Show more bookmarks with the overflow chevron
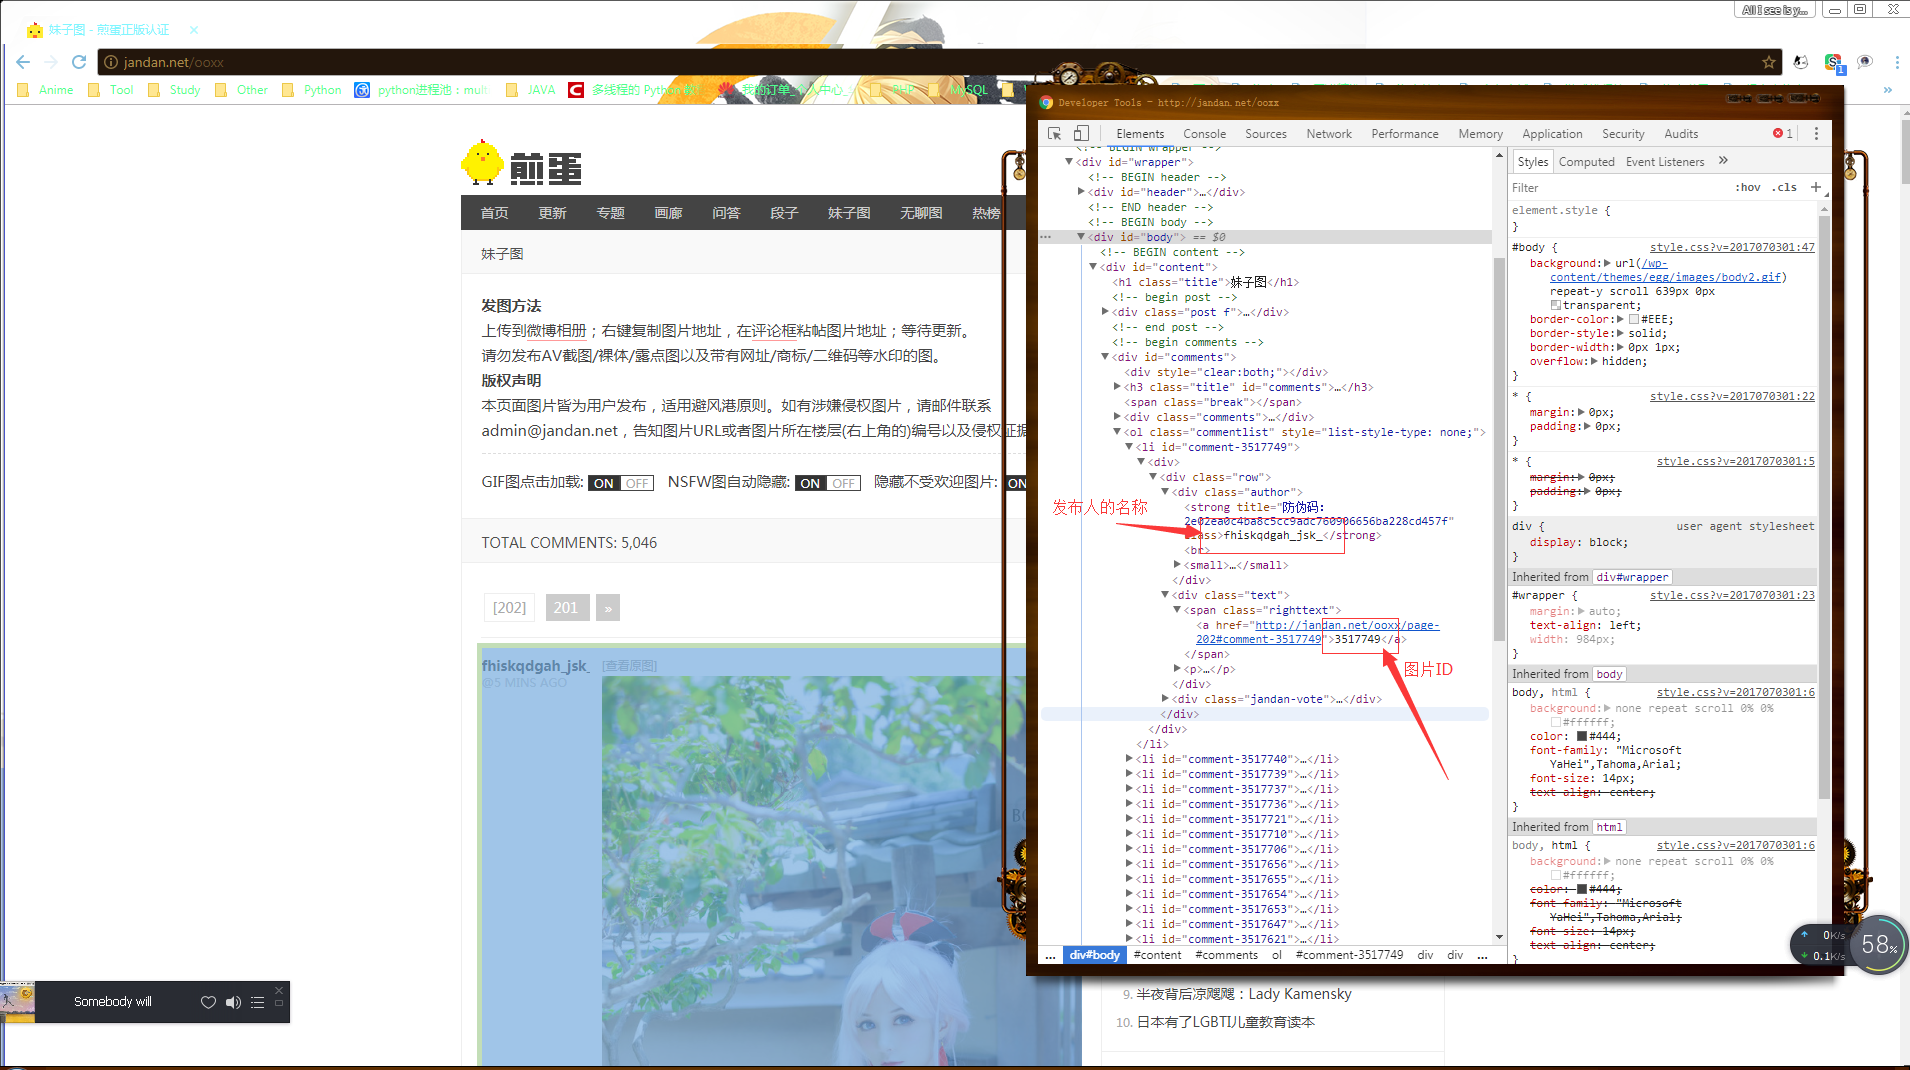This screenshot has height=1070, width=1910. pos(1888,90)
